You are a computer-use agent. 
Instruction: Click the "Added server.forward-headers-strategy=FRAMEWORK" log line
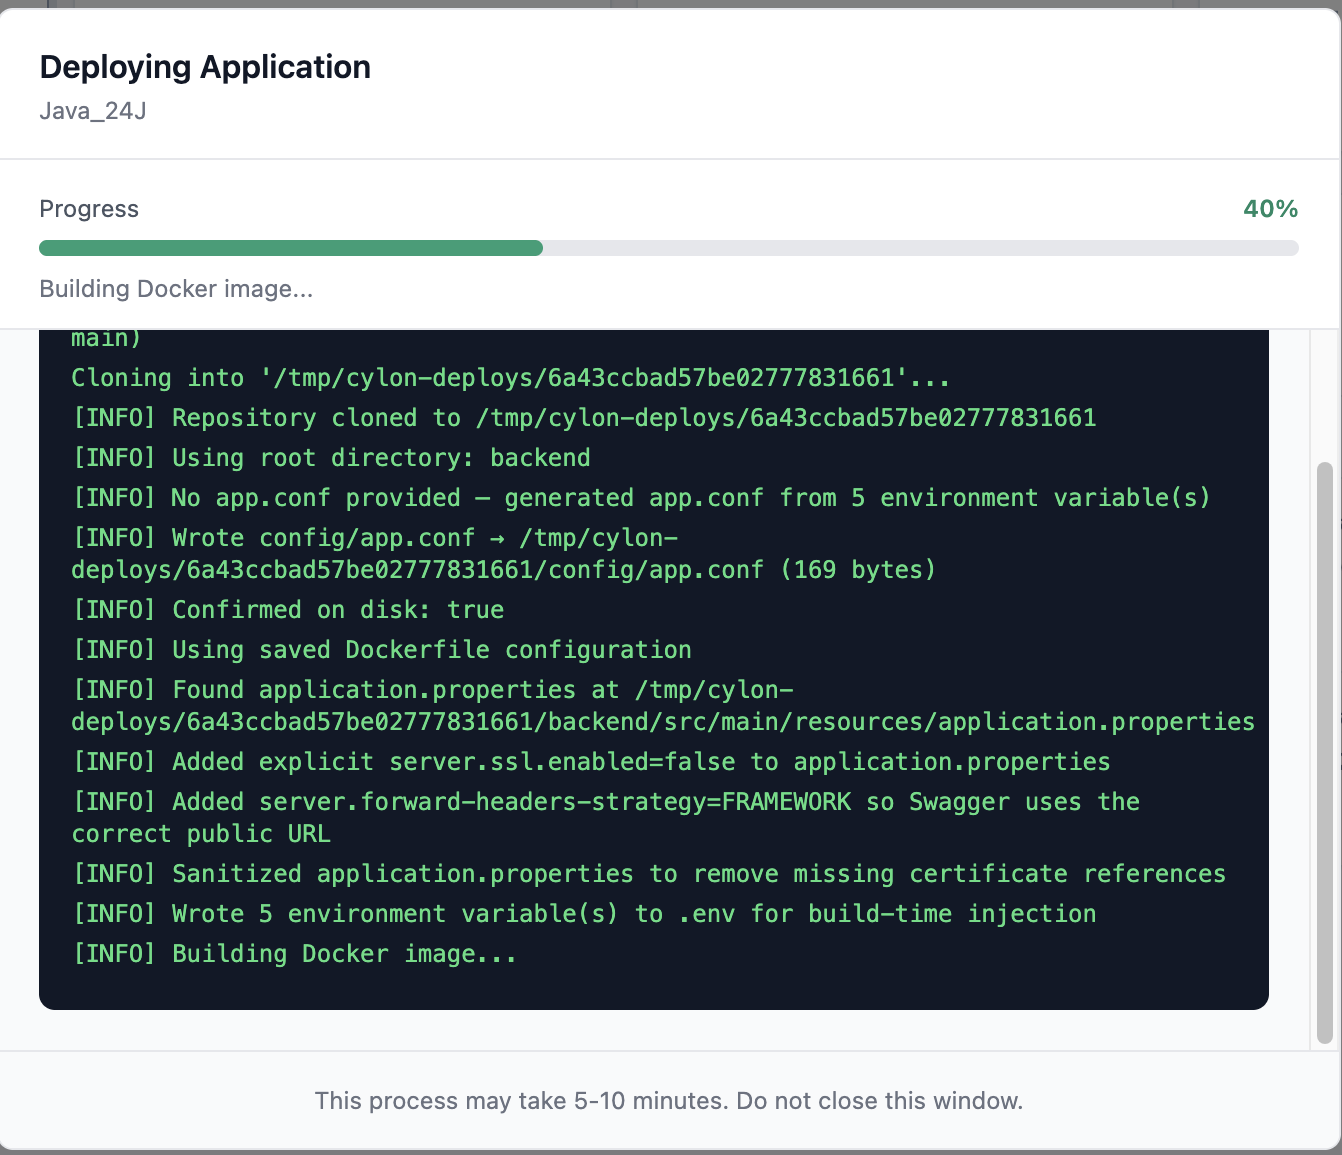[x=606, y=818]
